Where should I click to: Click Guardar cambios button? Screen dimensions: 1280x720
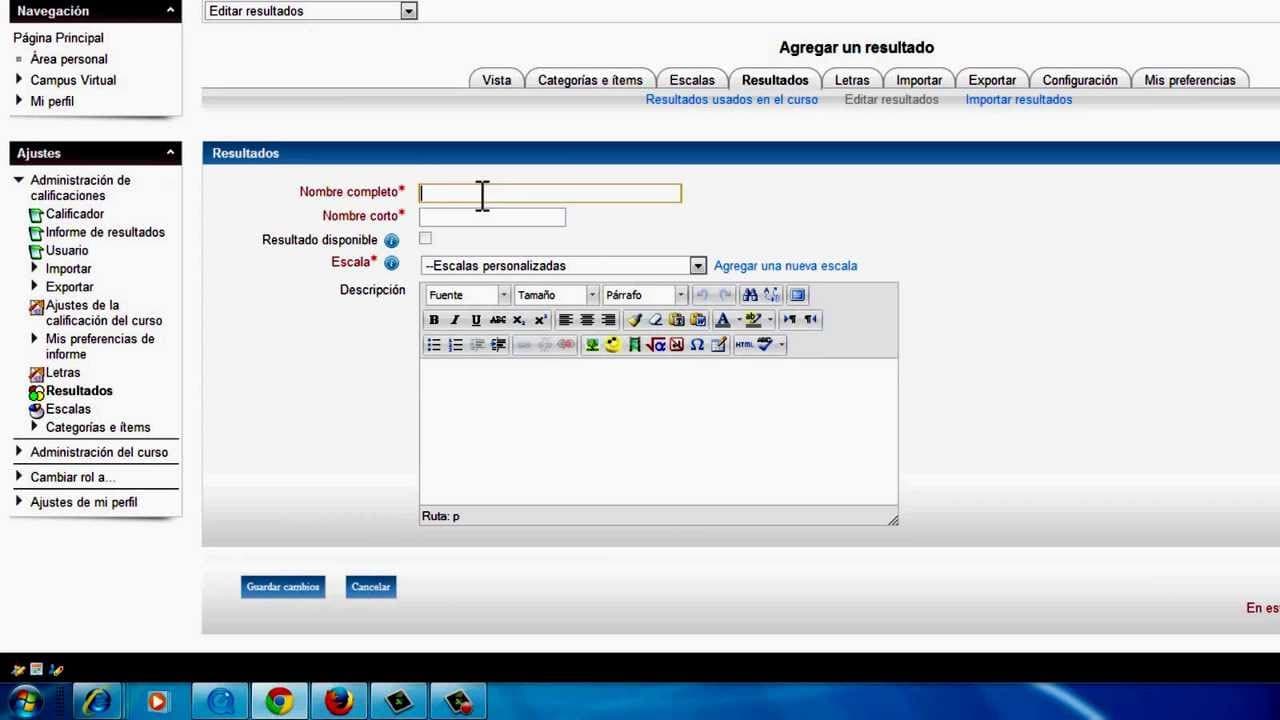(283, 587)
